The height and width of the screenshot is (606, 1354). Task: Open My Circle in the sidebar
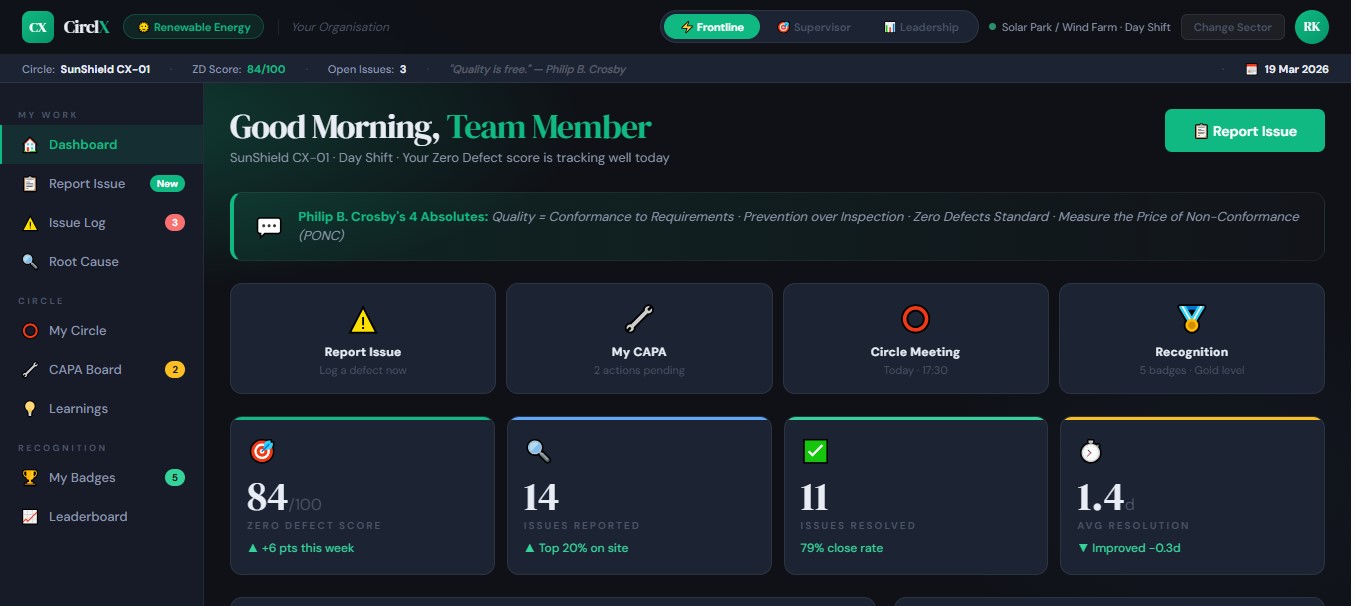tap(102, 331)
